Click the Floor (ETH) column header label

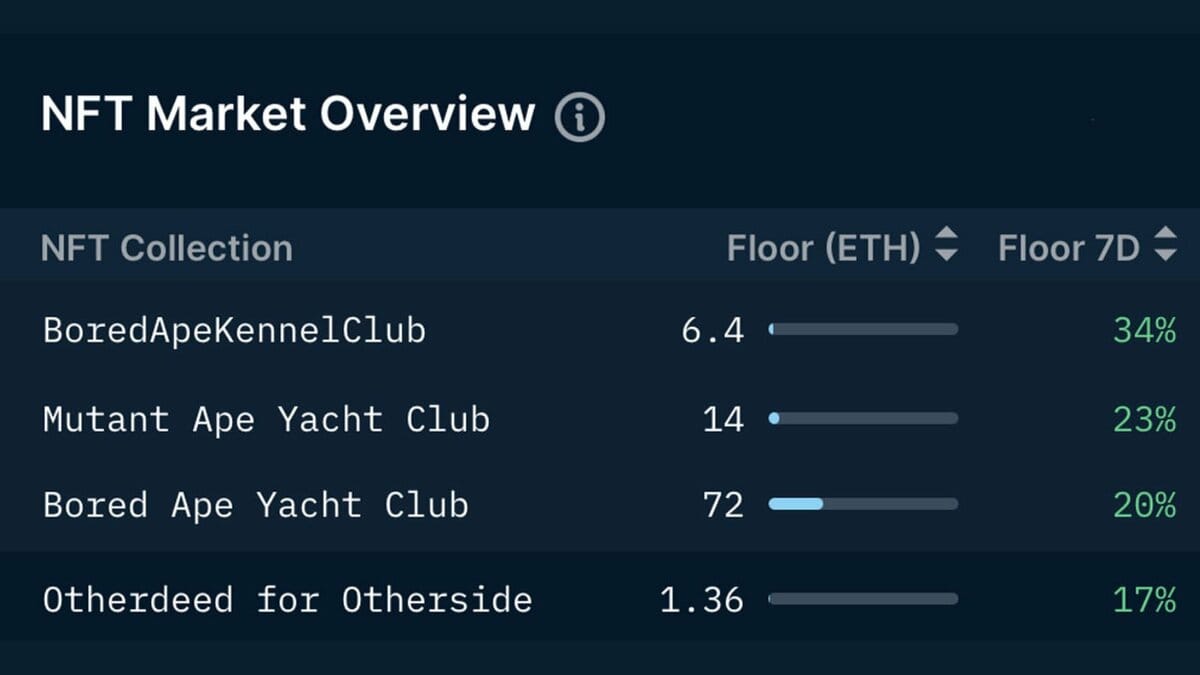coord(823,248)
